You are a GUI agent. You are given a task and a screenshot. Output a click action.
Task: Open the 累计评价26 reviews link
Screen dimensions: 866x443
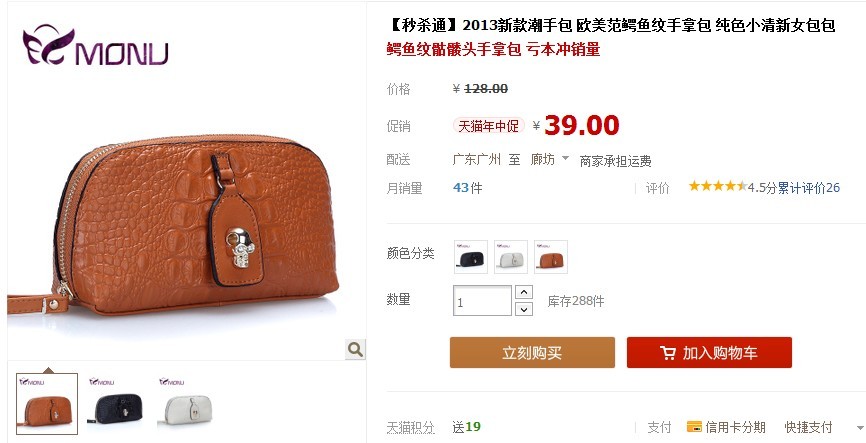pos(809,188)
